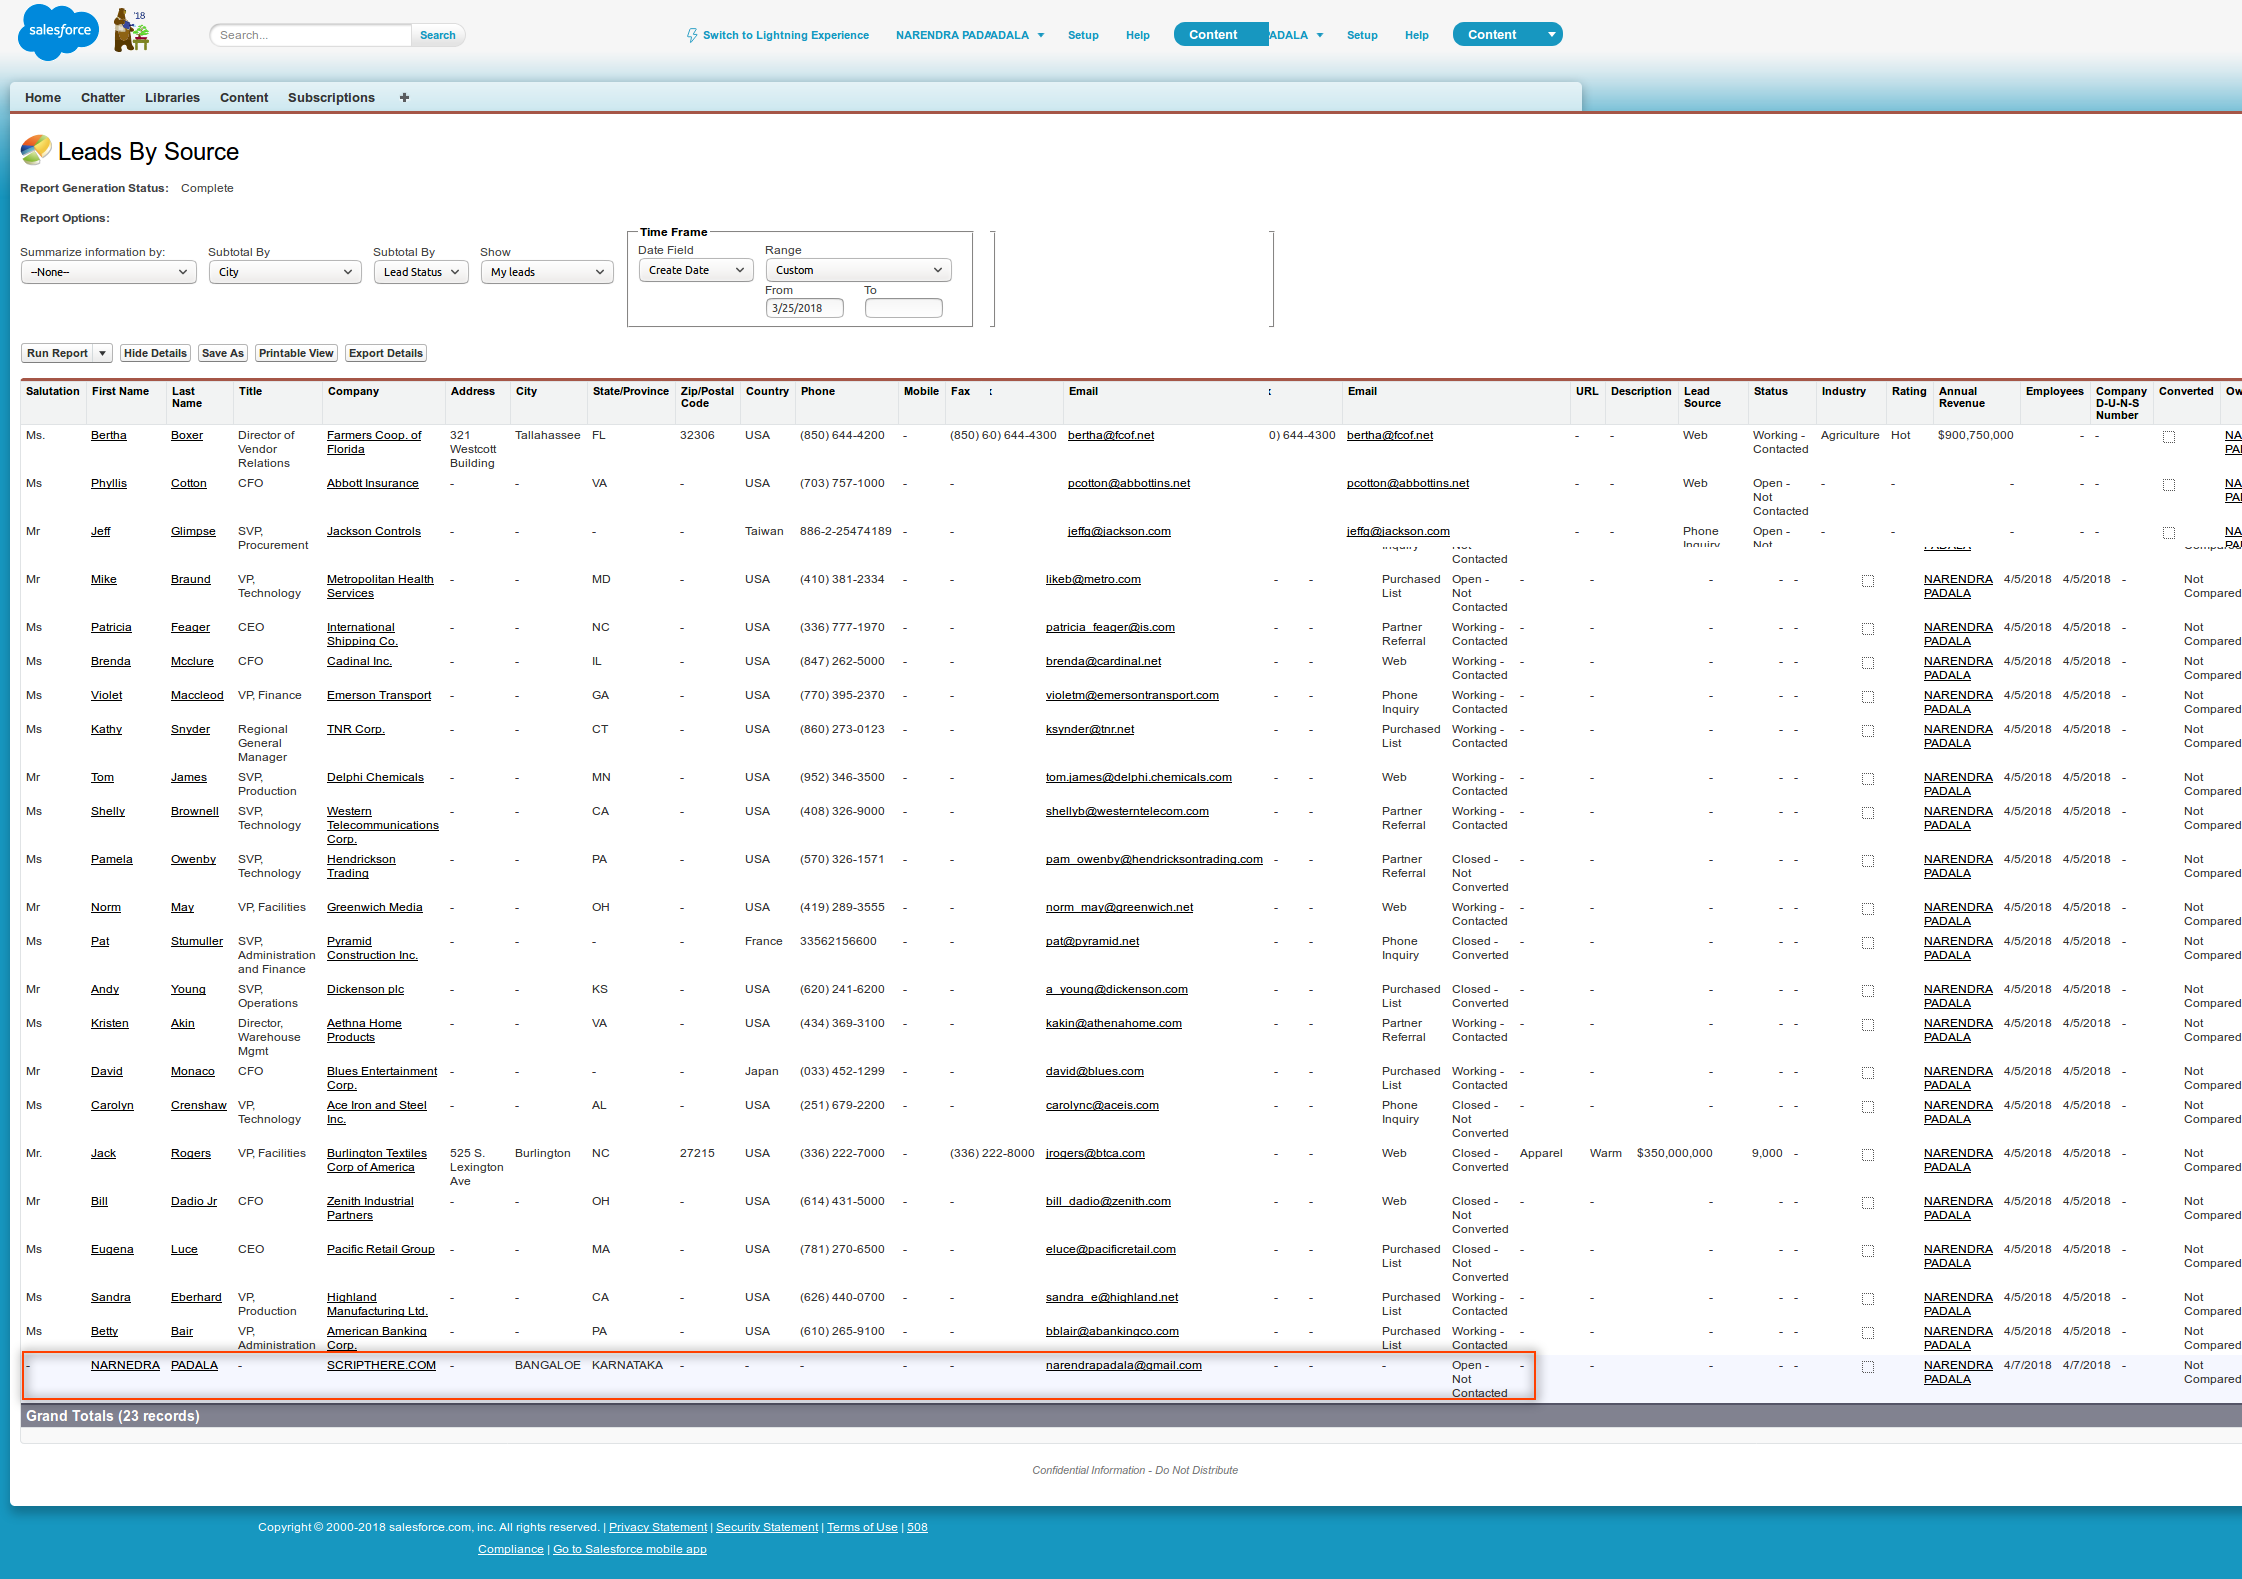Open the first Setup menu link
Image resolution: width=2242 pixels, height=1579 pixels.
[x=1083, y=35]
